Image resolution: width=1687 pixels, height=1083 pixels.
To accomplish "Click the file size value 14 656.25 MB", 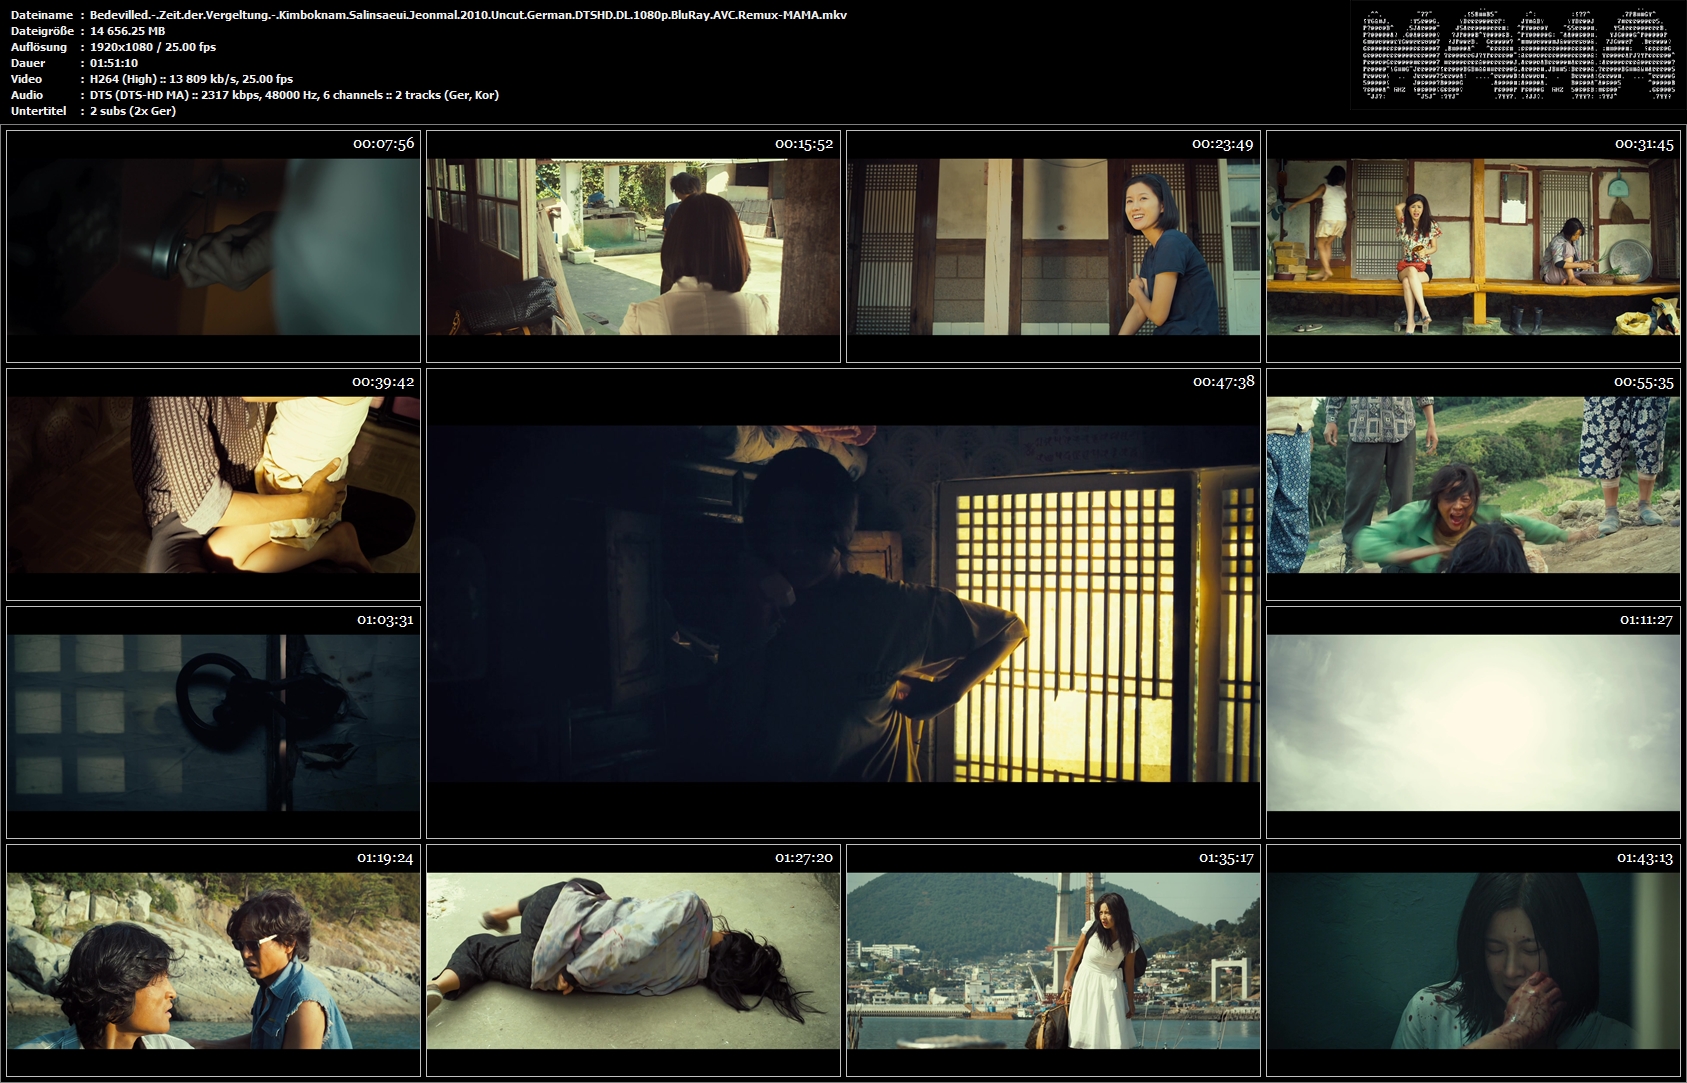I will click(127, 31).
